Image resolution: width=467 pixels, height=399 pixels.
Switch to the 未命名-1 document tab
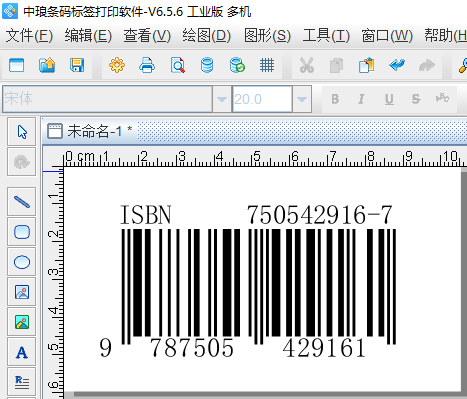90,131
